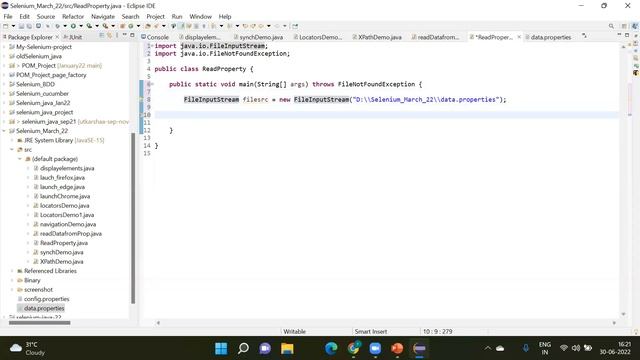
Task: Click the Package Explorer view menu icon
Action: pyautogui.click(x=117, y=36)
